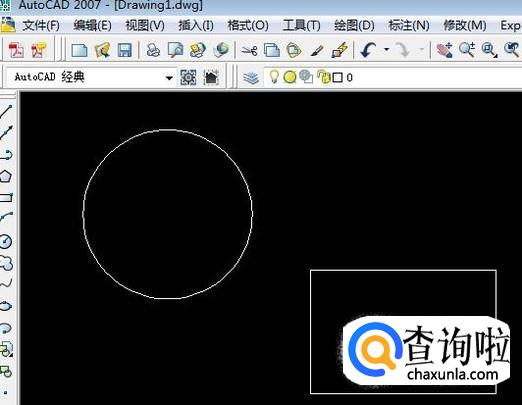
Task: Select the Line tool in the draw toolbar
Action: (6, 111)
